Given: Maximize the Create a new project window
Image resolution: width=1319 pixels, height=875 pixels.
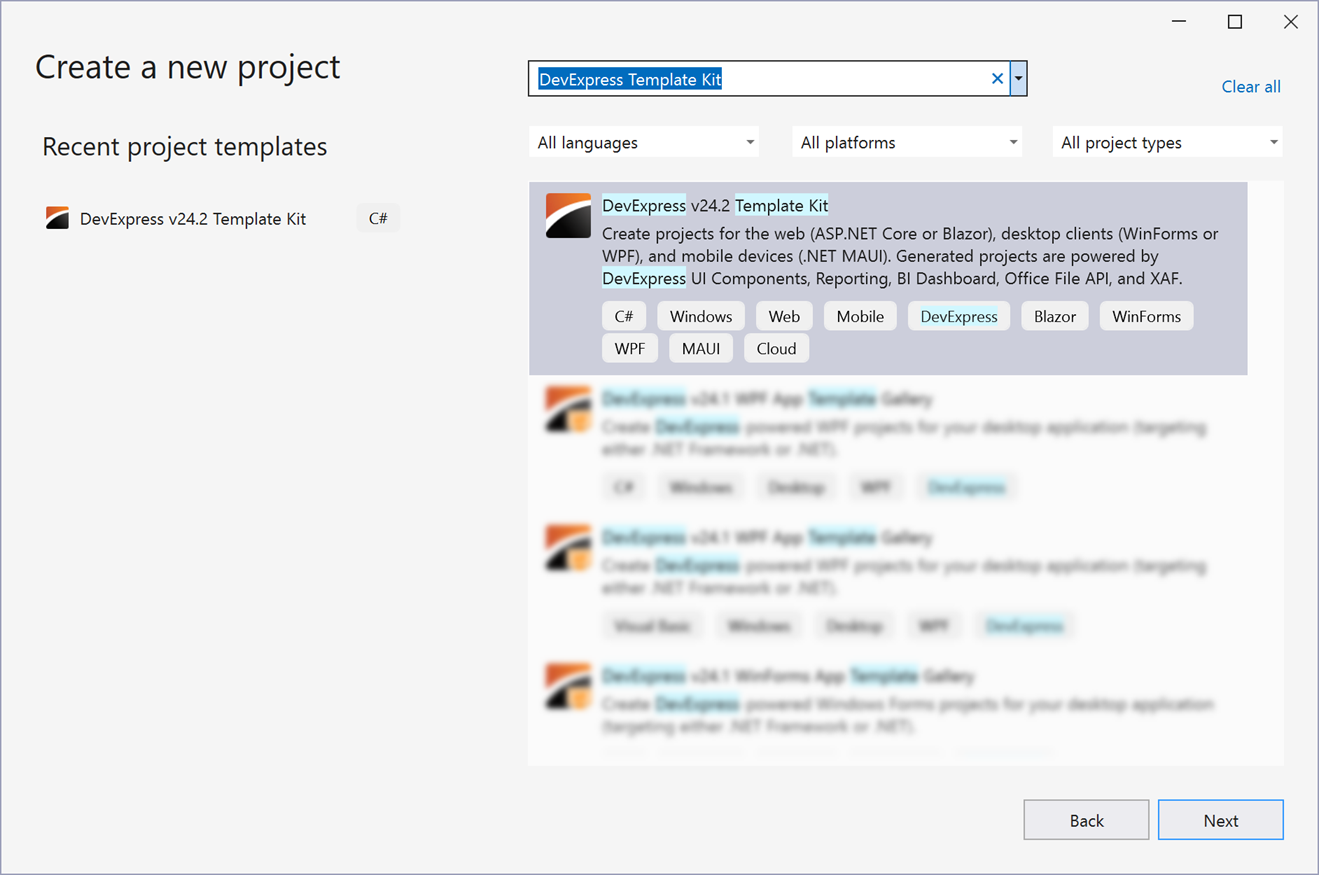Looking at the screenshot, I should click(x=1235, y=22).
